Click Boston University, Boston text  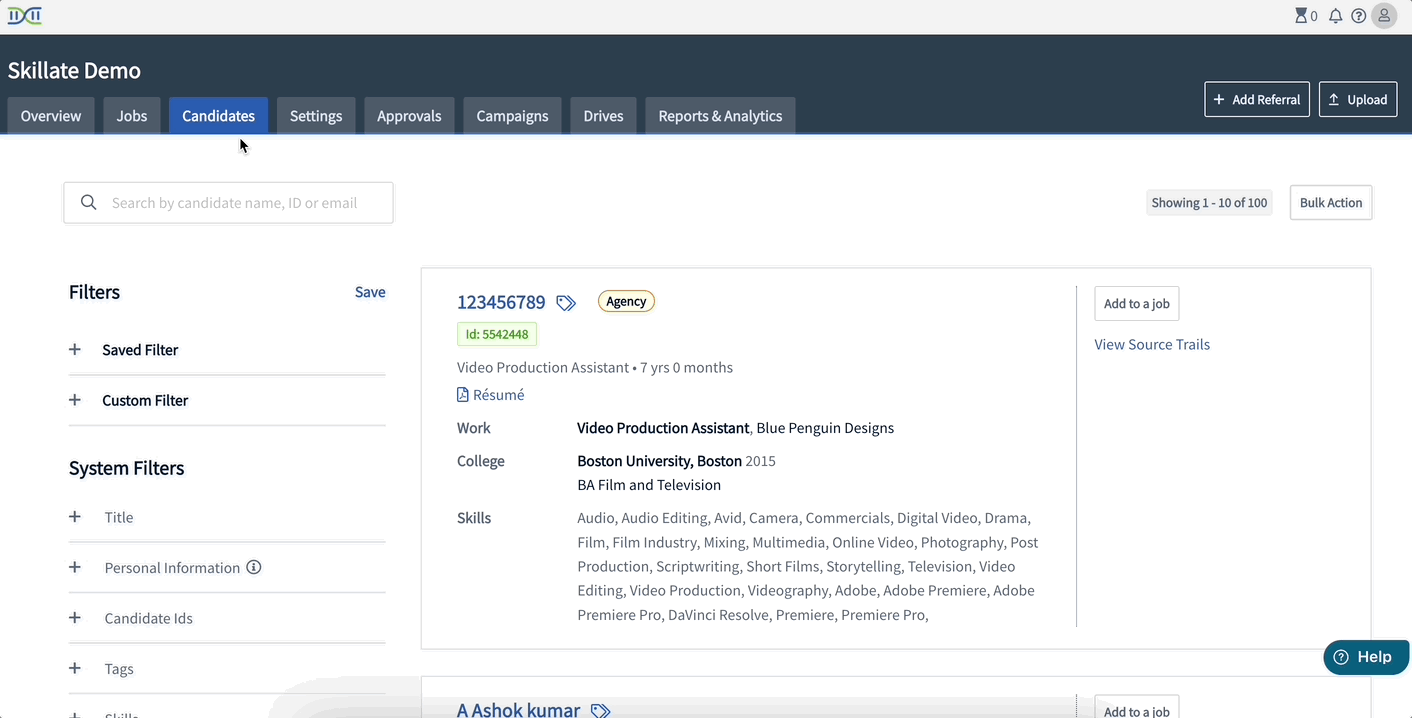(x=659, y=461)
